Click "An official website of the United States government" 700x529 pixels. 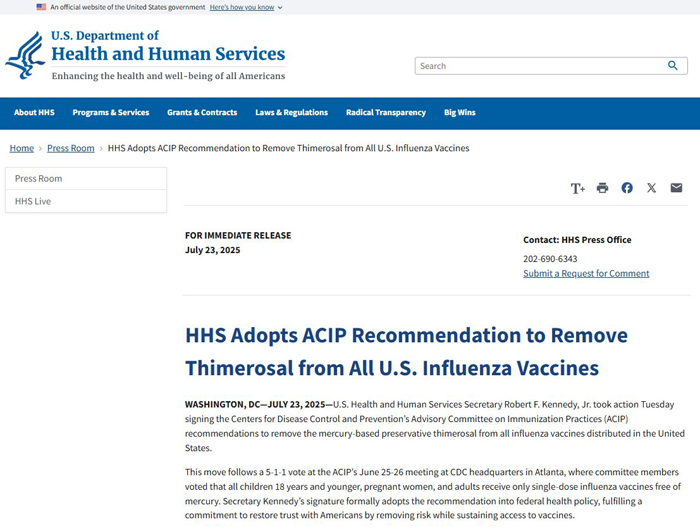[x=128, y=7]
